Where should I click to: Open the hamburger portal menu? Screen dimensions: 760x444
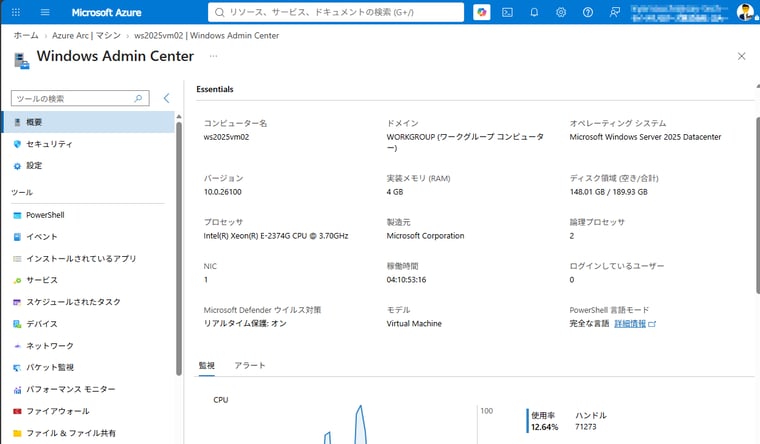pos(45,12)
